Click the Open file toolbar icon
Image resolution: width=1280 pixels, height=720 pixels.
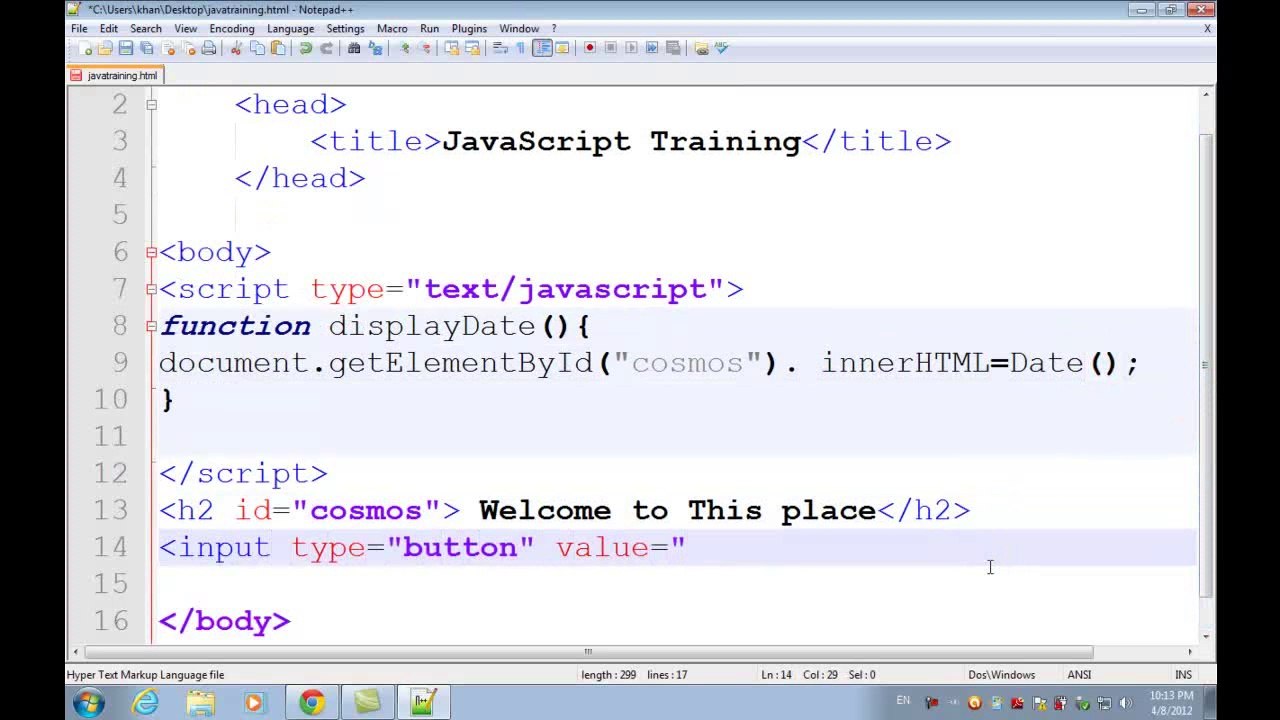(105, 48)
